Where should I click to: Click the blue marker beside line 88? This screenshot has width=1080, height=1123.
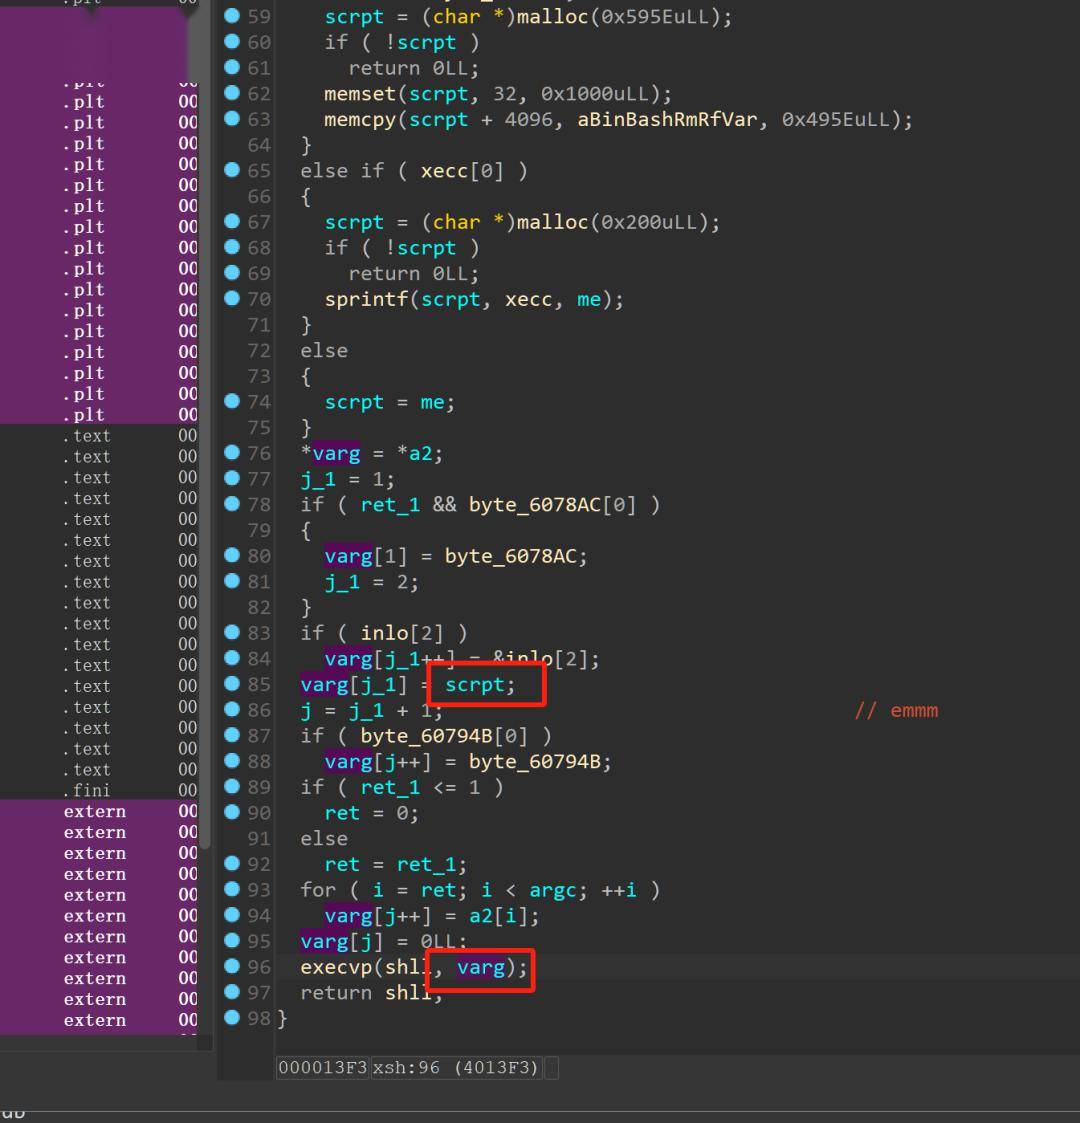pos(231,761)
